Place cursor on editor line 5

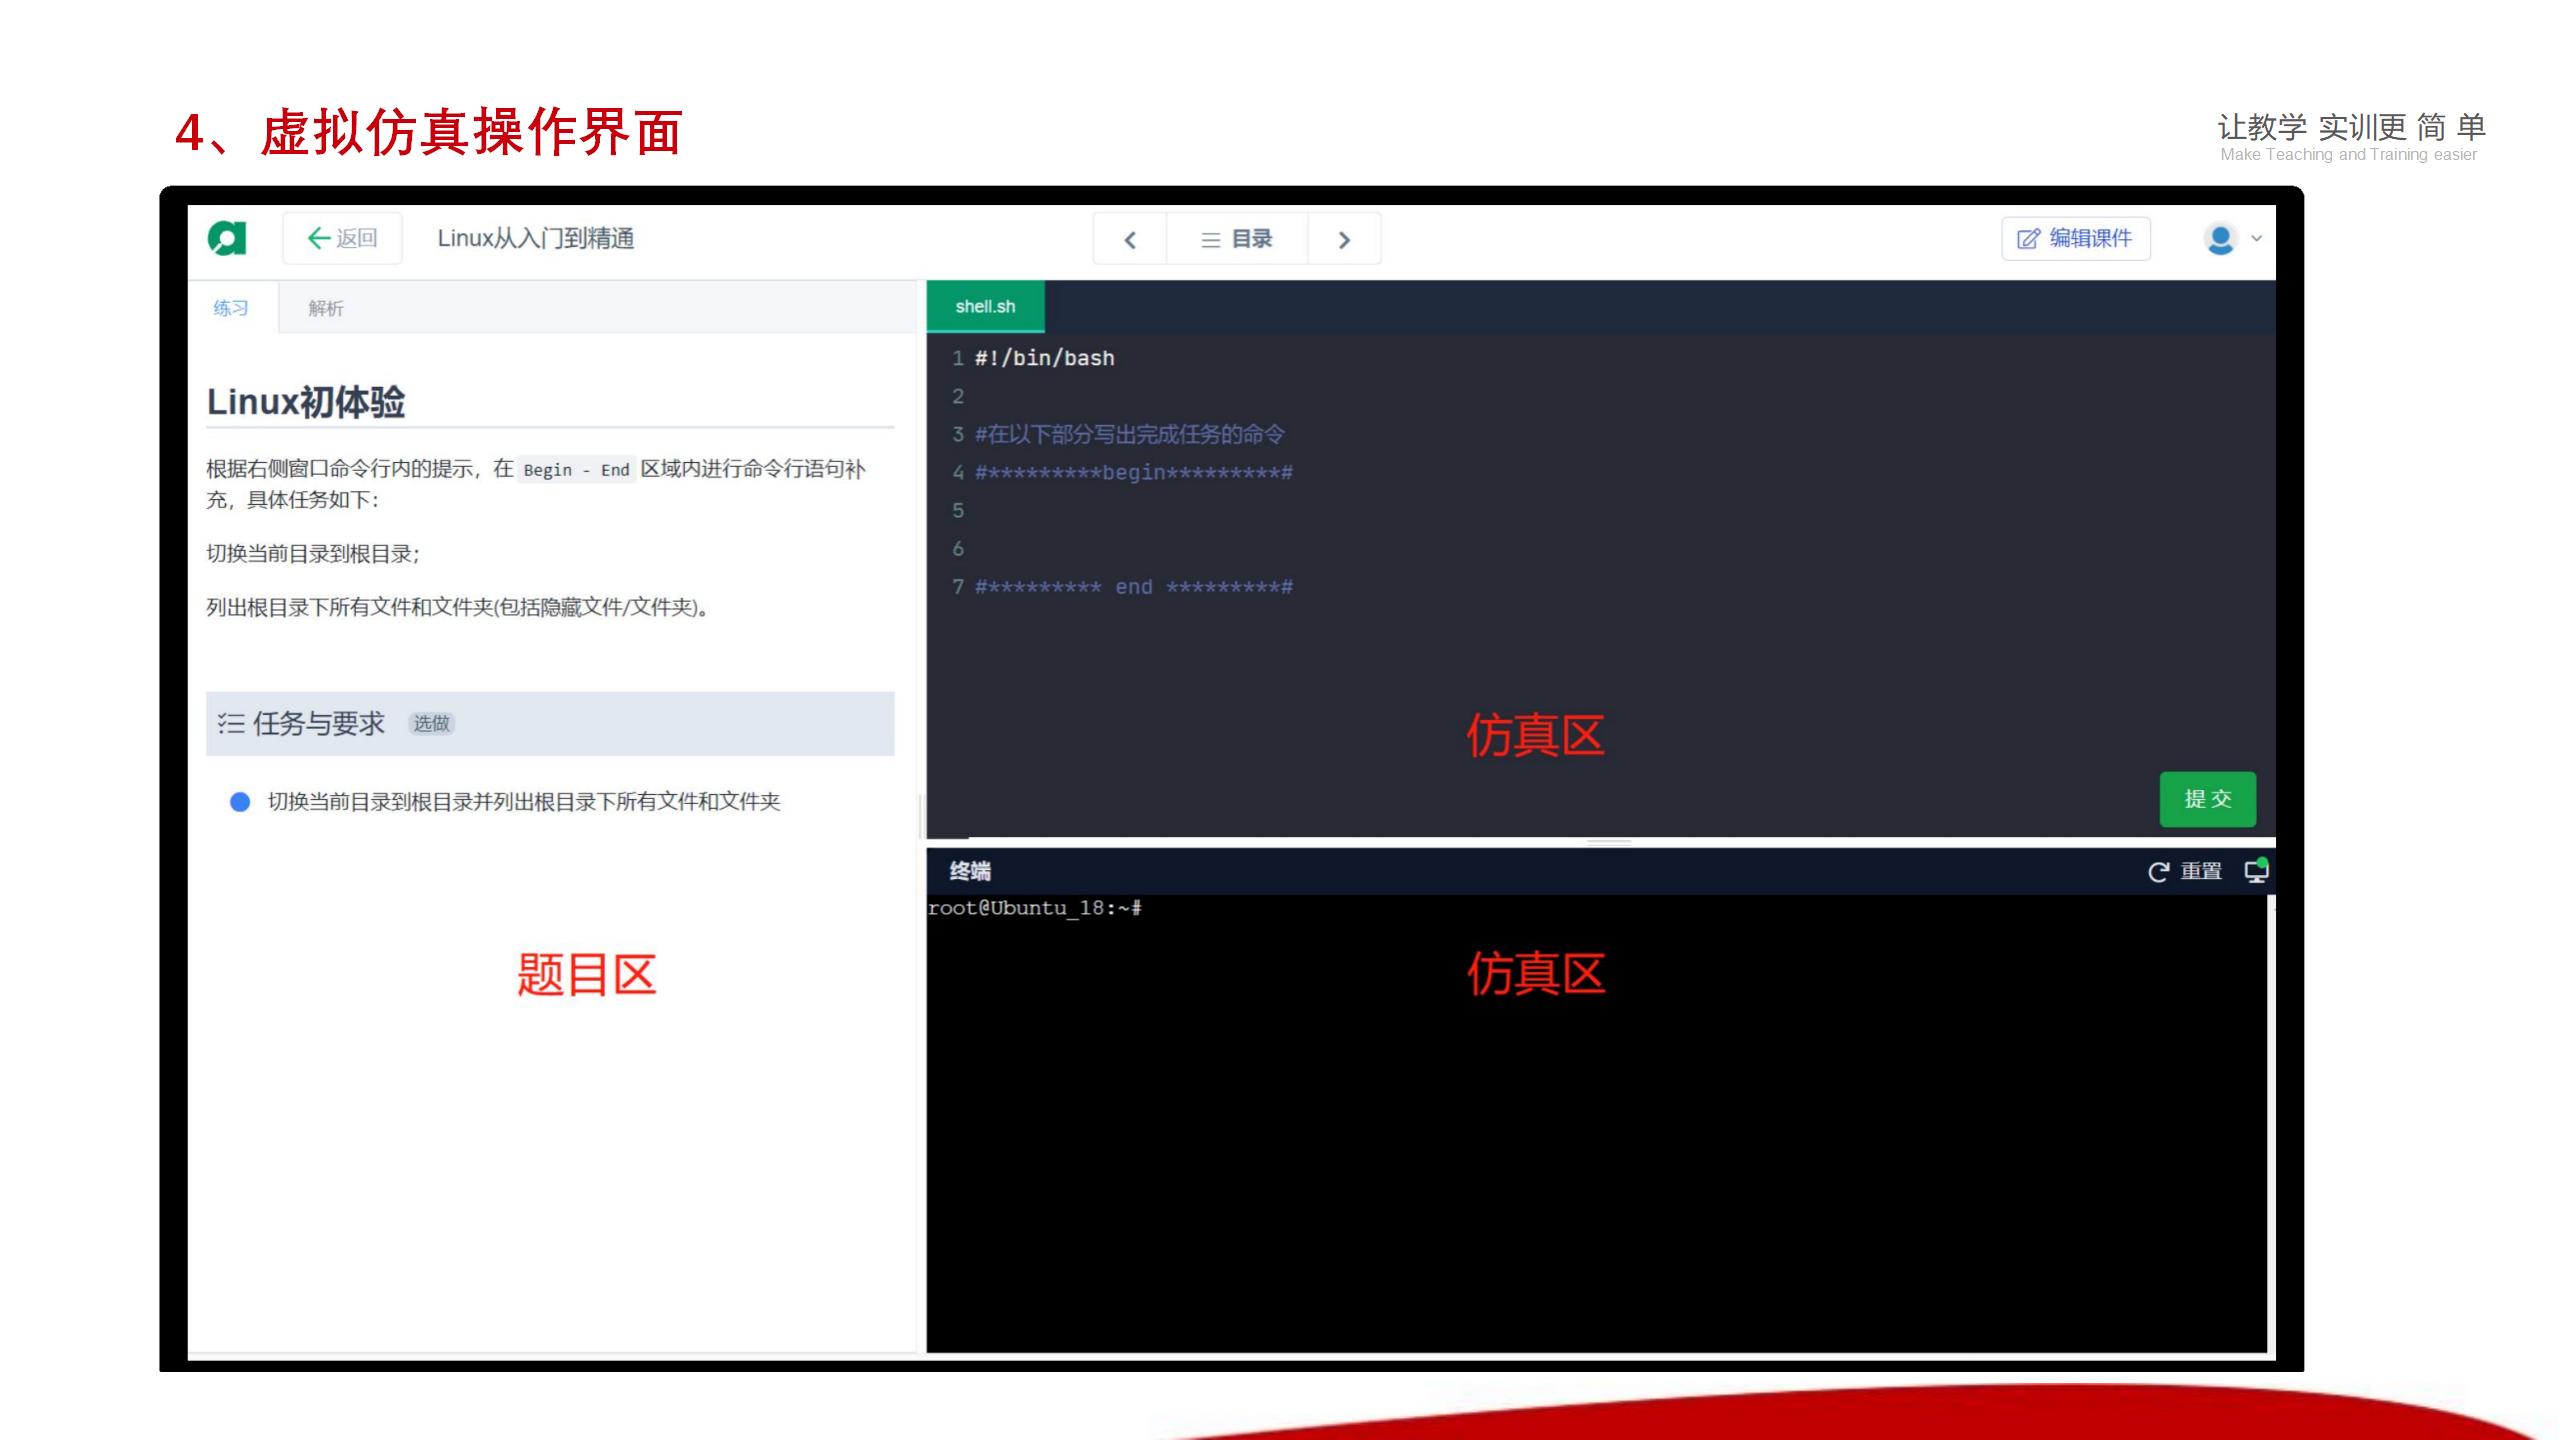pyautogui.click(x=1600, y=511)
